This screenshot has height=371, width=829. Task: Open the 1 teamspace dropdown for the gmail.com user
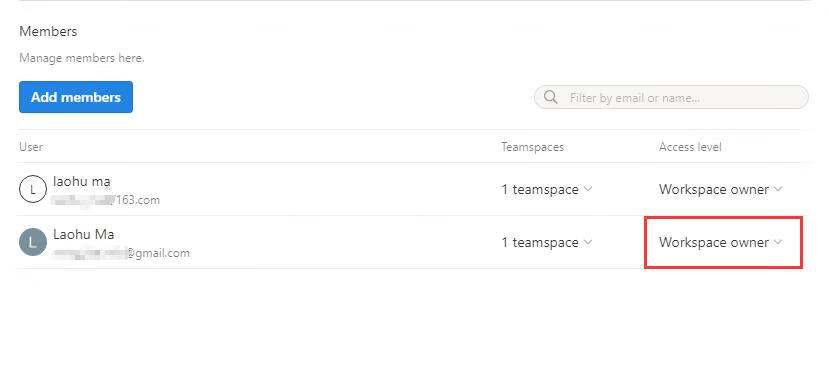click(547, 242)
